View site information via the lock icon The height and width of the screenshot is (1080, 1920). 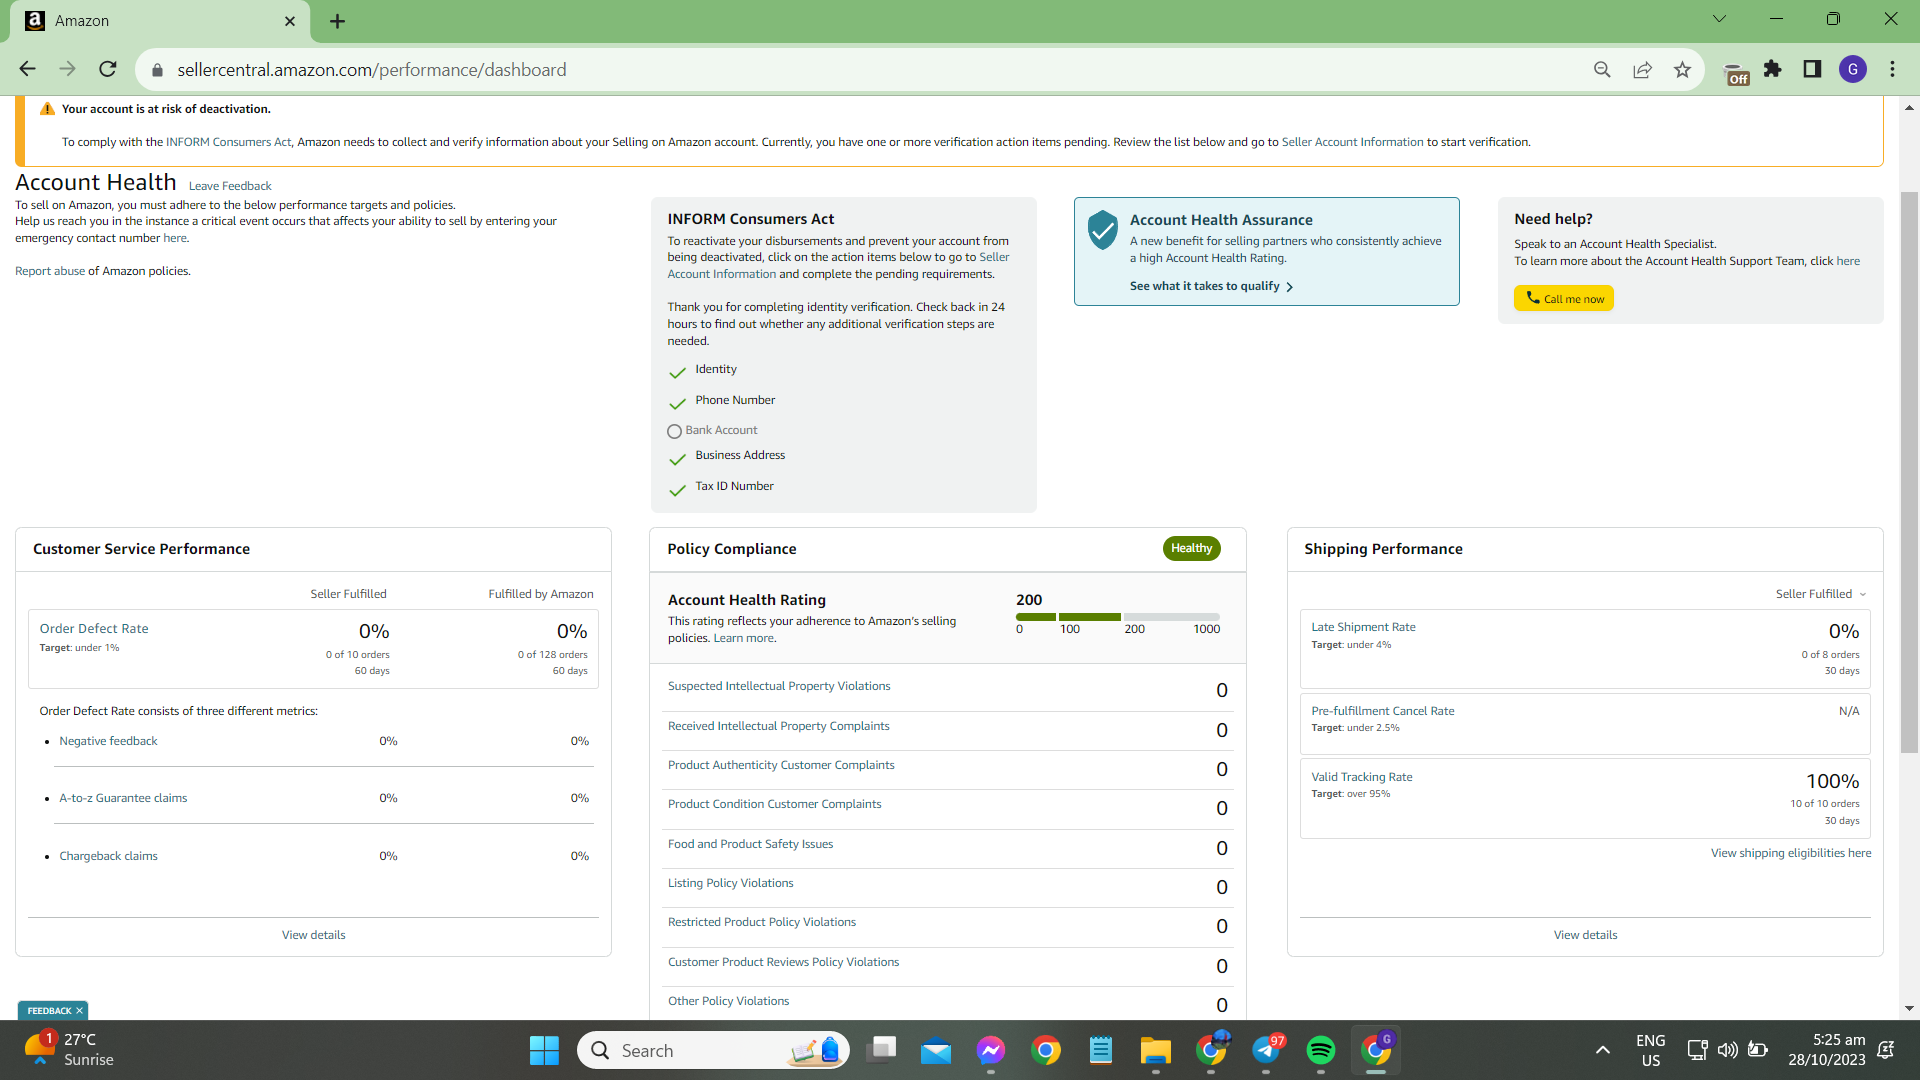156,70
